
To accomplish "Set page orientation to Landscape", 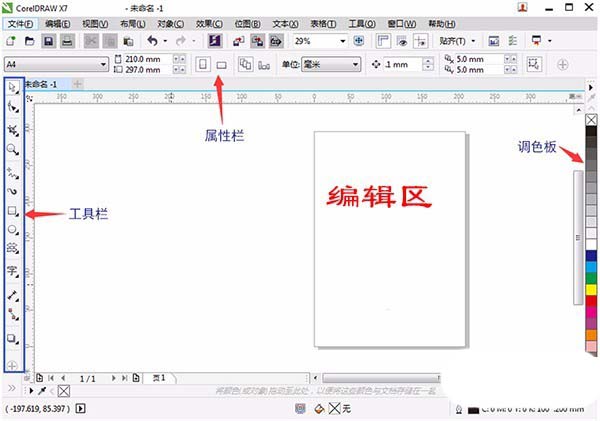I will 222,65.
